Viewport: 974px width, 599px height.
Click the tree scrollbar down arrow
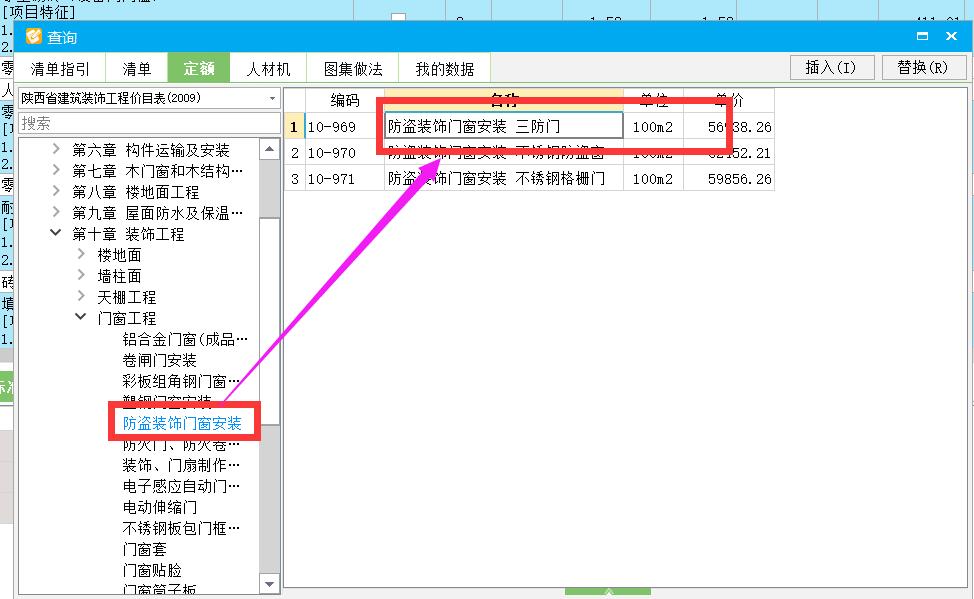tap(269, 583)
